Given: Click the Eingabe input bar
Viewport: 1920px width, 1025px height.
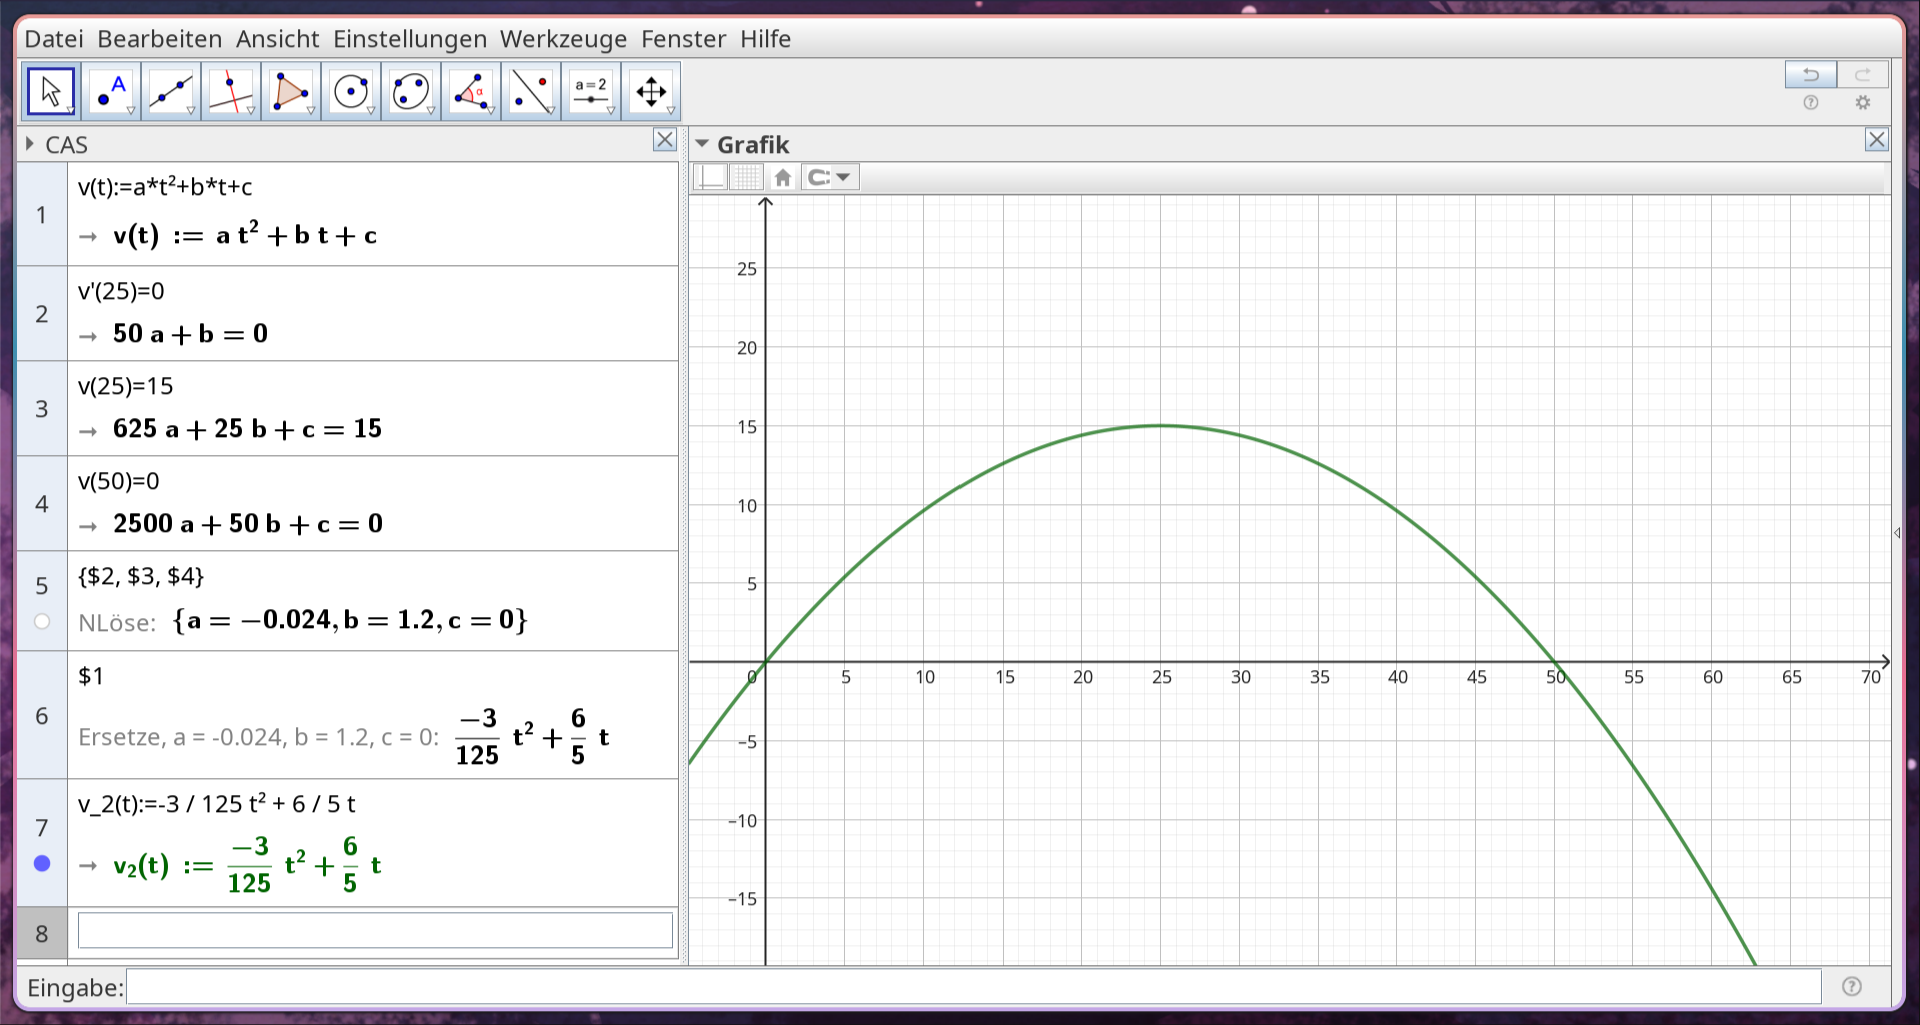Looking at the screenshot, I should point(973,987).
